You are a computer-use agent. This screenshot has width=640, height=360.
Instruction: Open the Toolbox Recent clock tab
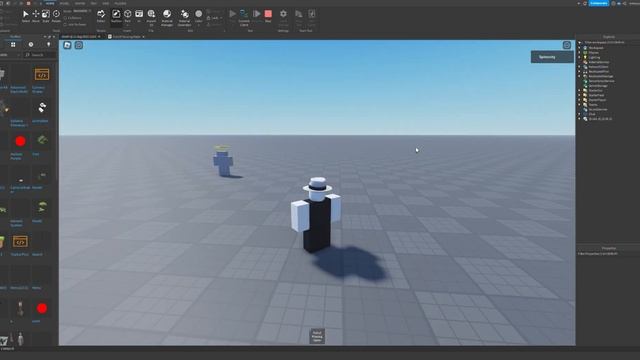(x=31, y=44)
